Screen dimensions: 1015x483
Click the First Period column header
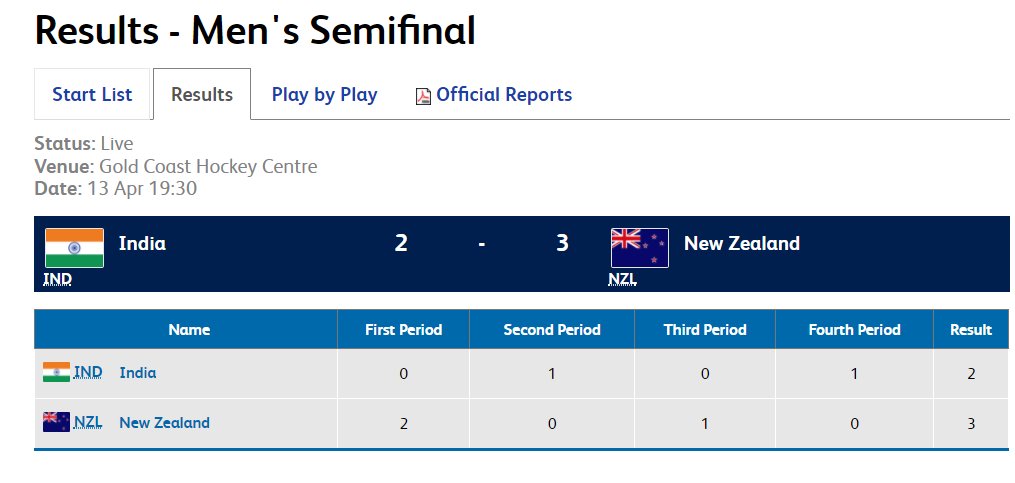point(403,330)
